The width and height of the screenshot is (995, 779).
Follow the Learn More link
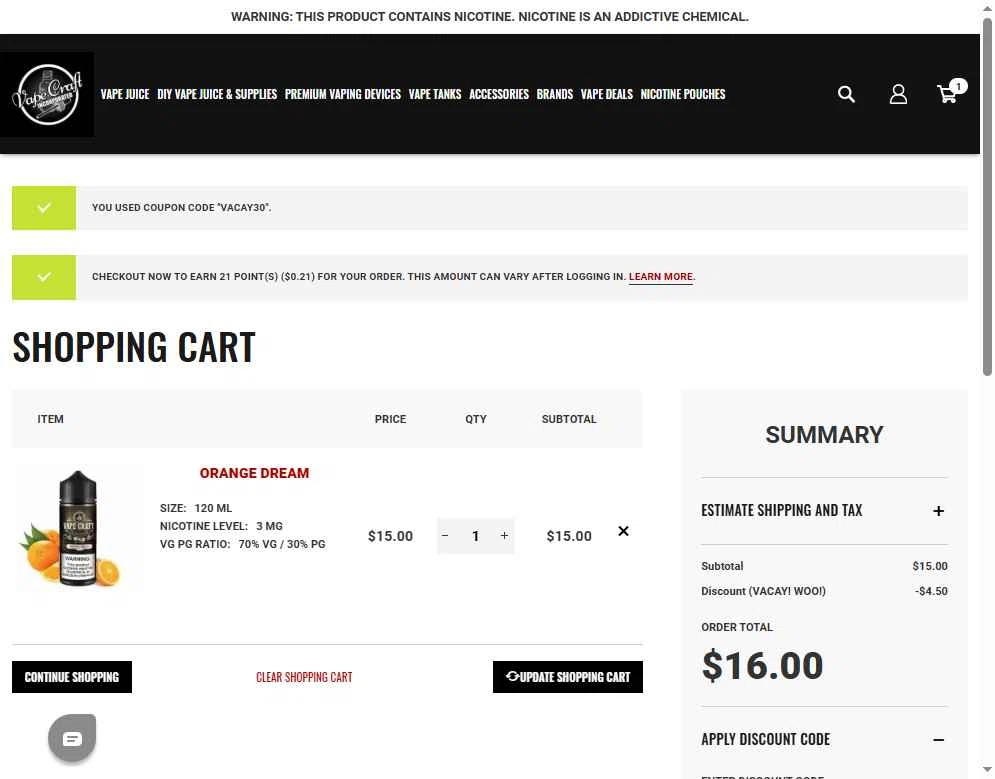tap(661, 277)
